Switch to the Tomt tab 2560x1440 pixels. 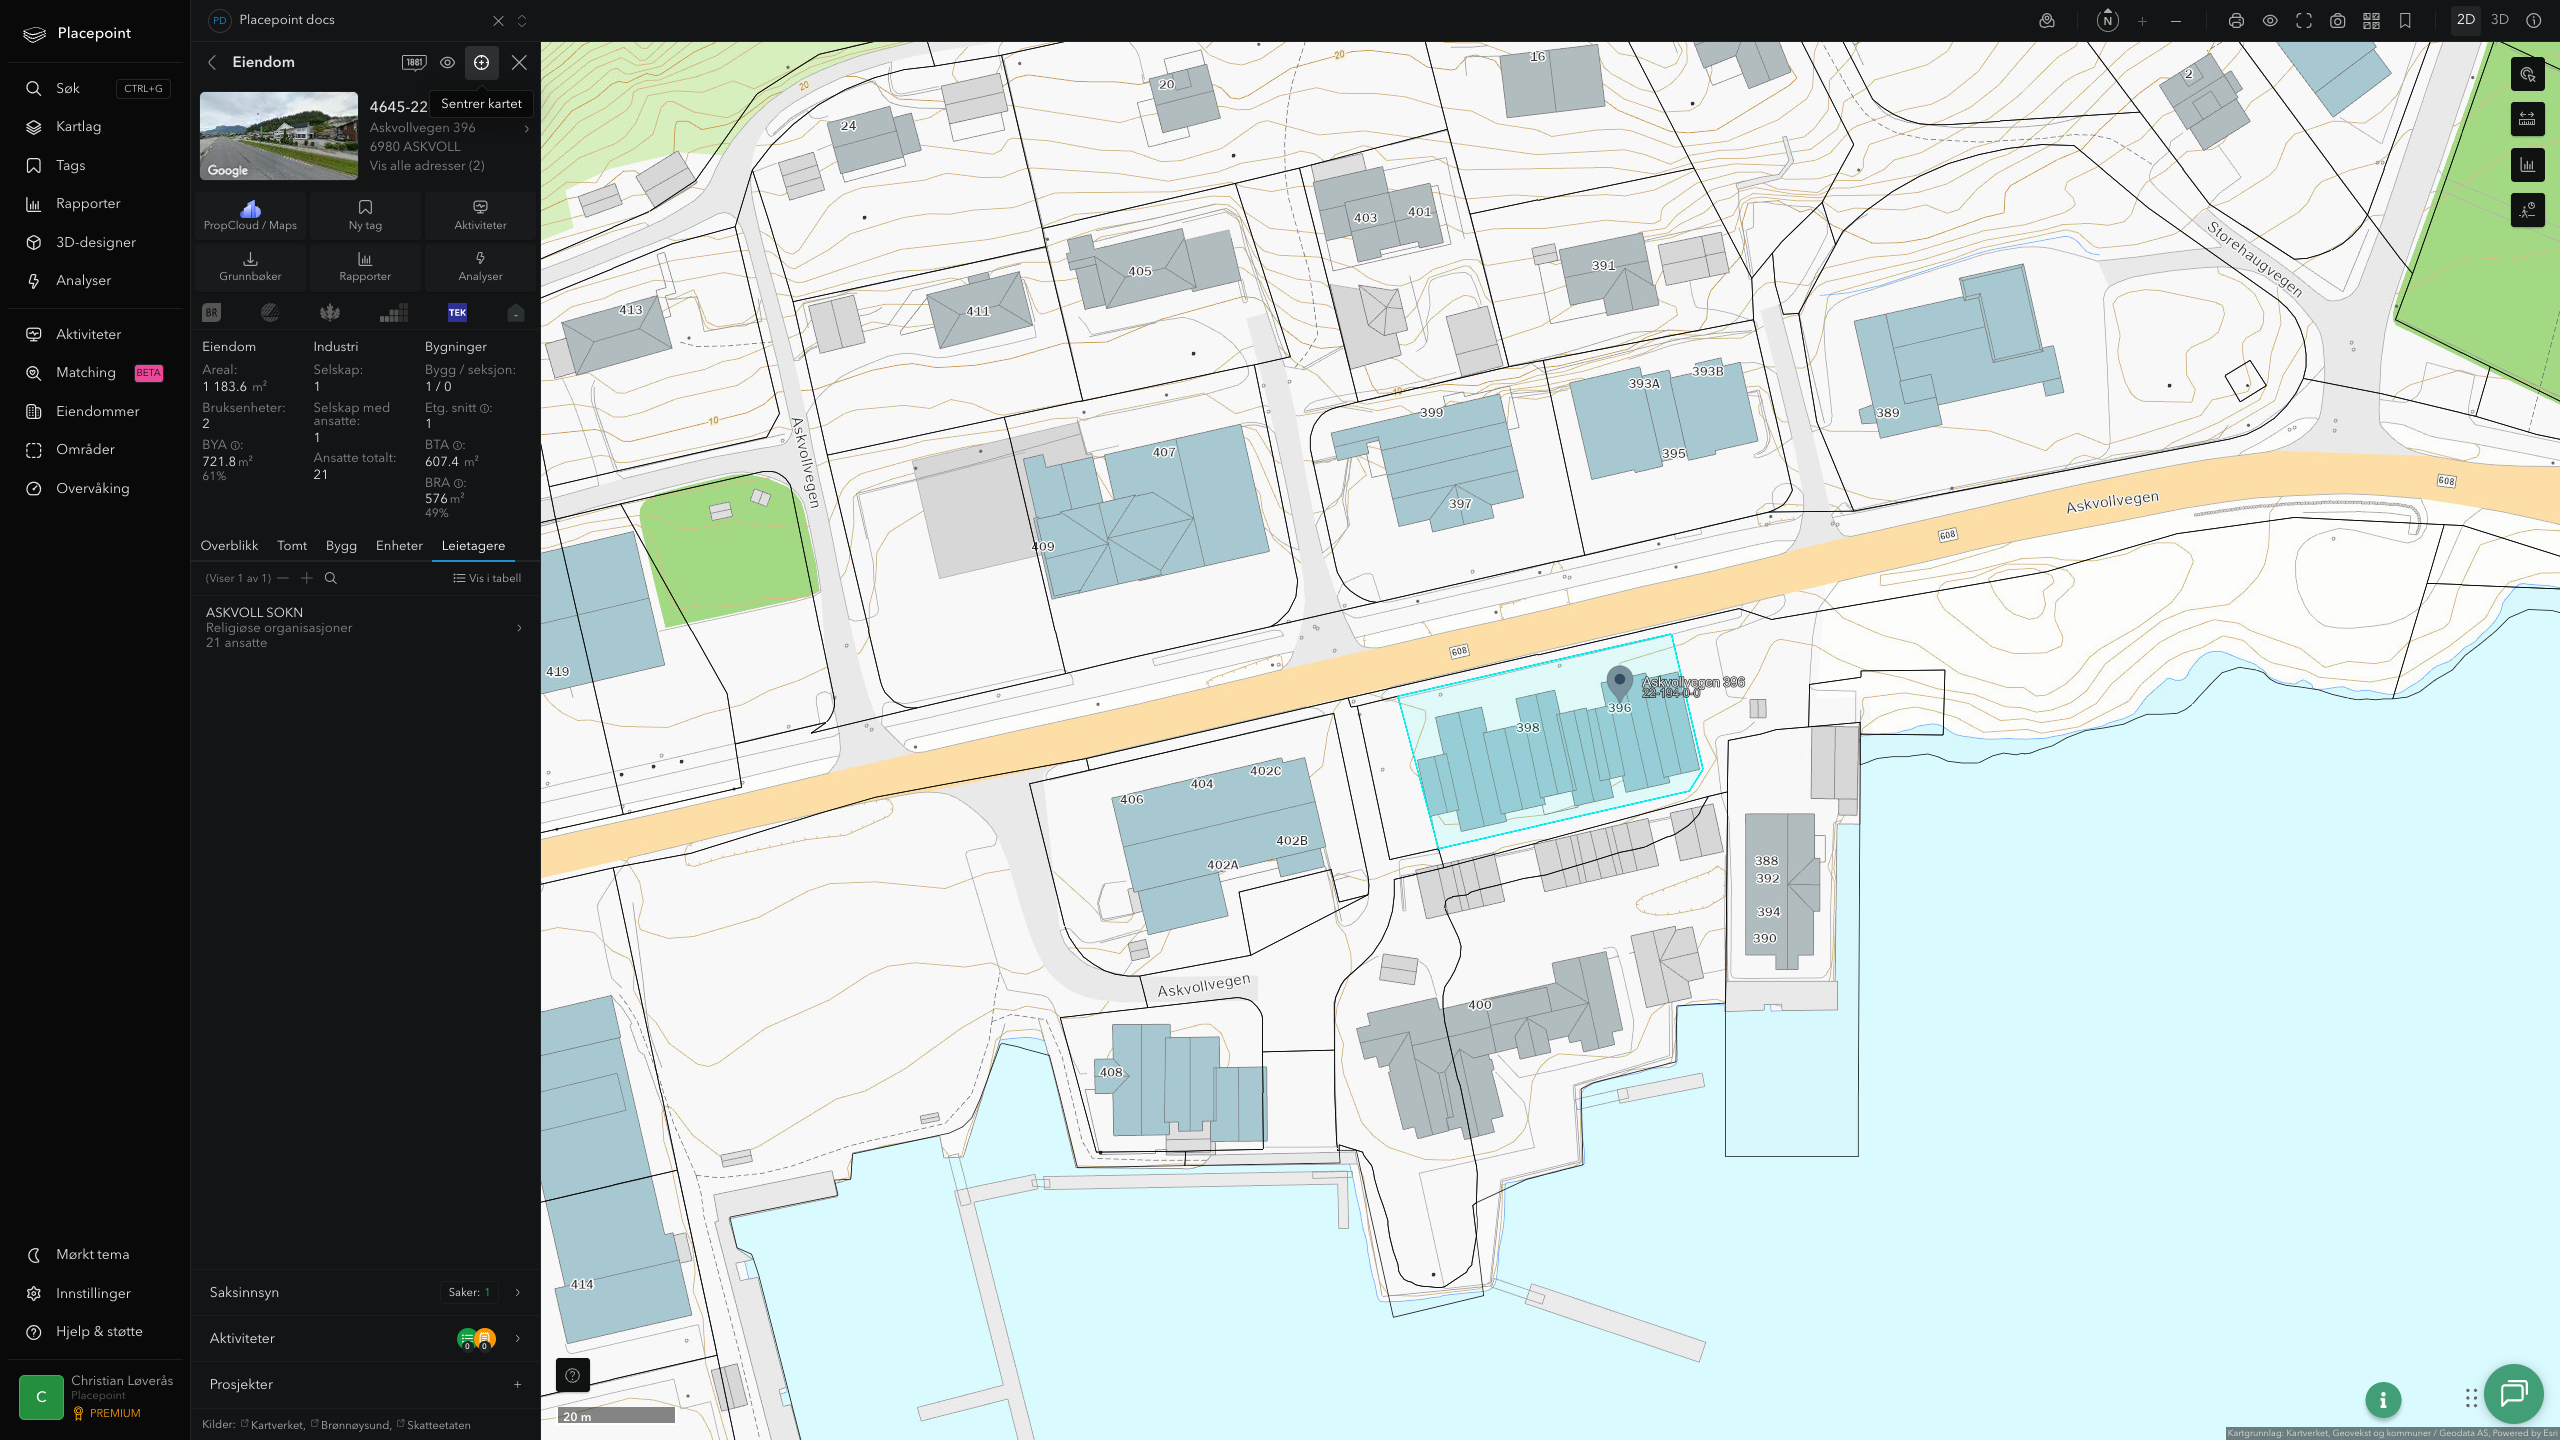[x=292, y=546]
